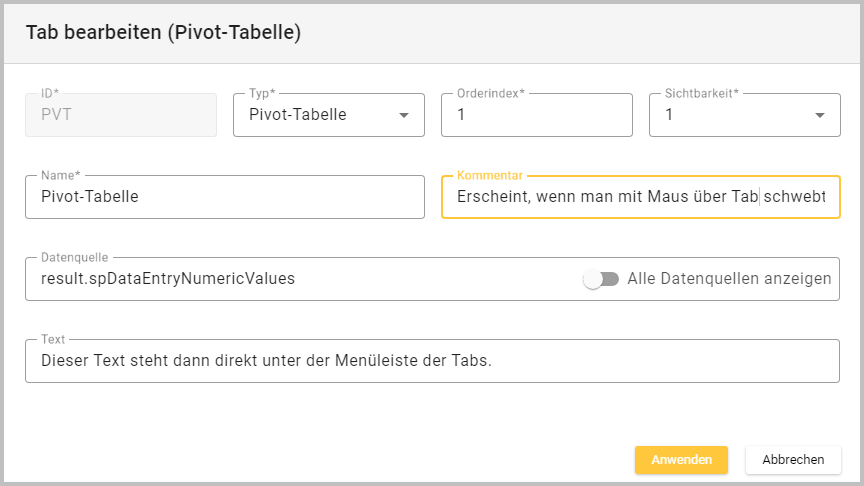Image resolution: width=864 pixels, height=486 pixels.
Task: Click into the Name field containing Pivot-Tabelle
Action: (225, 197)
